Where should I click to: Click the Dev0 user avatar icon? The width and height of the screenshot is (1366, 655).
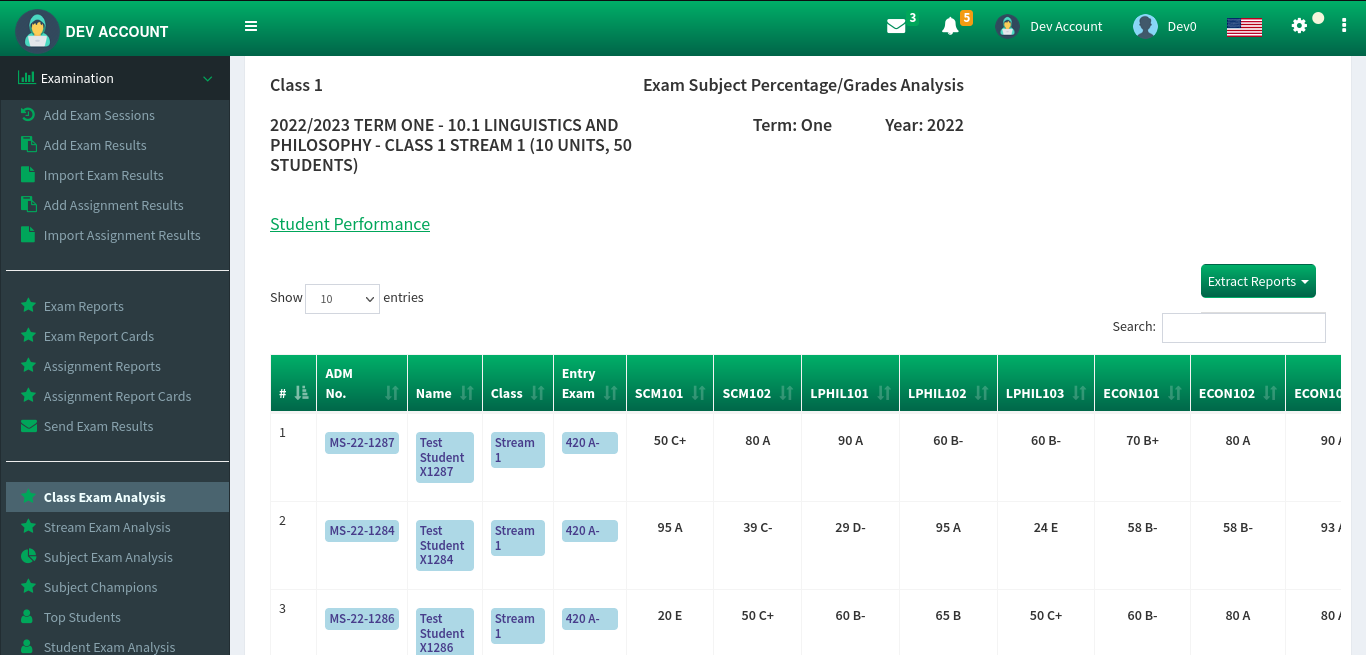point(1145,27)
